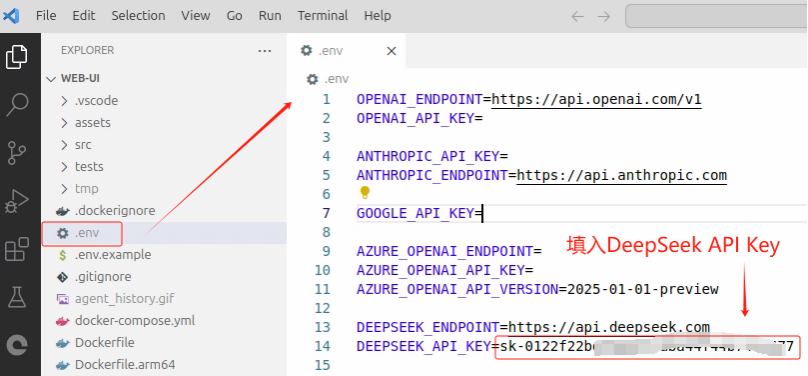
Task: Click AZURE_OPENAI_API_KEY= on line 10
Action: click(445, 270)
